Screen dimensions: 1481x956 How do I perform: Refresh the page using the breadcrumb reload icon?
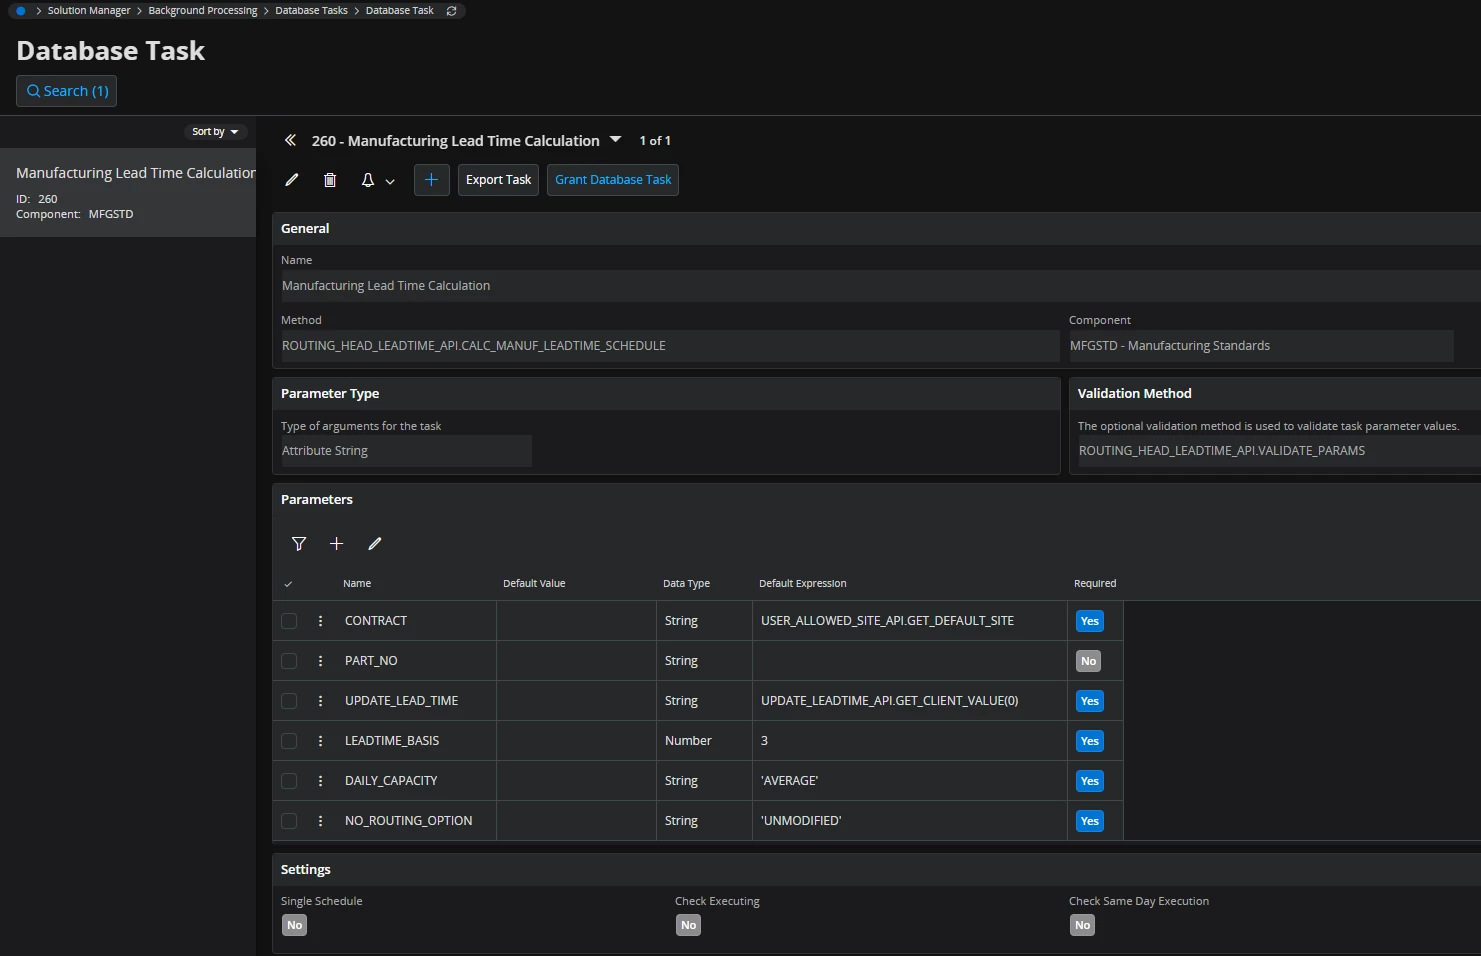click(x=451, y=11)
